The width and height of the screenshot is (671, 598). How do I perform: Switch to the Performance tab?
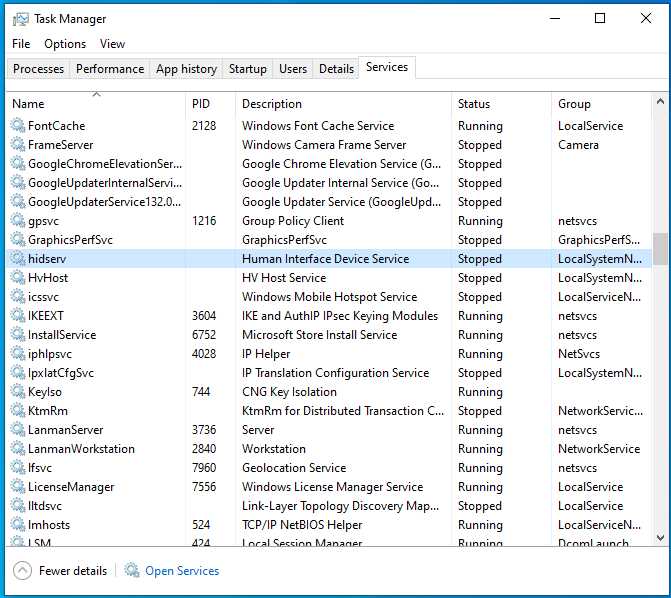click(110, 68)
